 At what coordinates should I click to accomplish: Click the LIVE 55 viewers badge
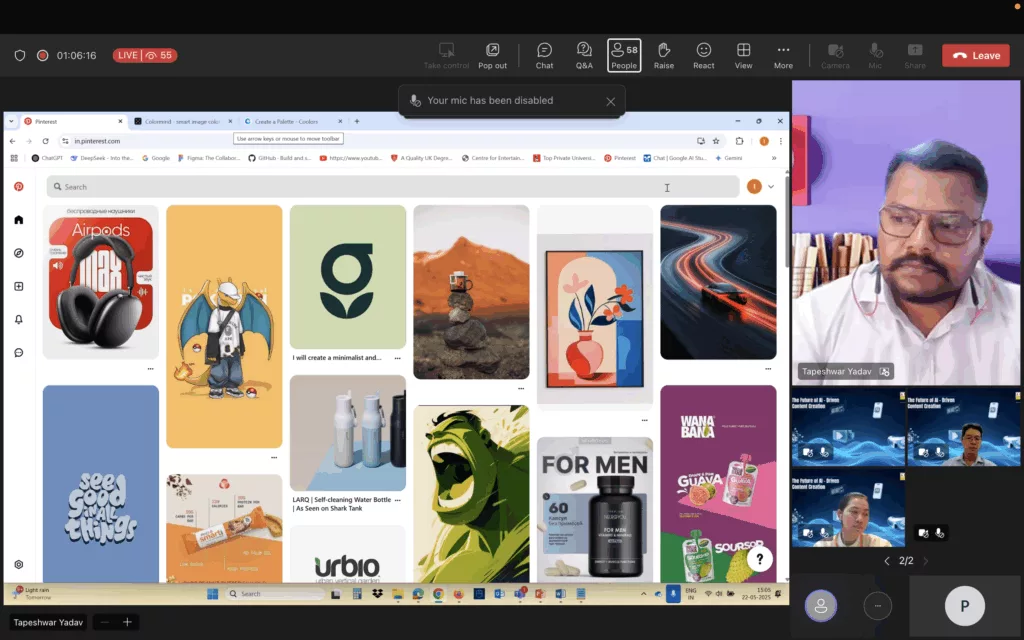click(144, 56)
